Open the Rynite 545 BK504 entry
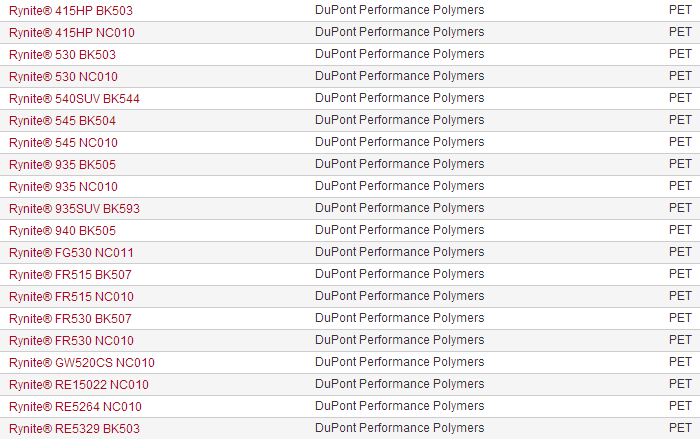 [62, 120]
